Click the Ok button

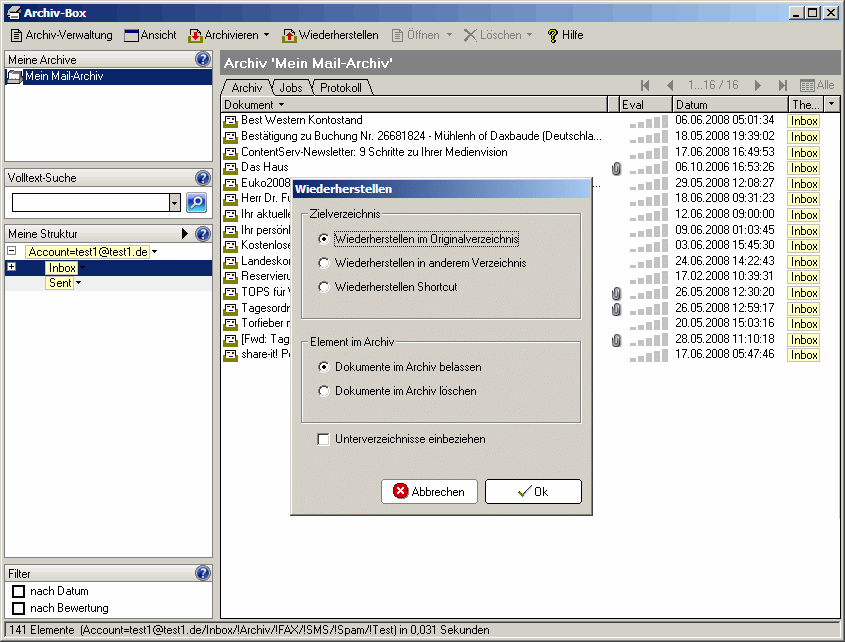[x=533, y=491]
